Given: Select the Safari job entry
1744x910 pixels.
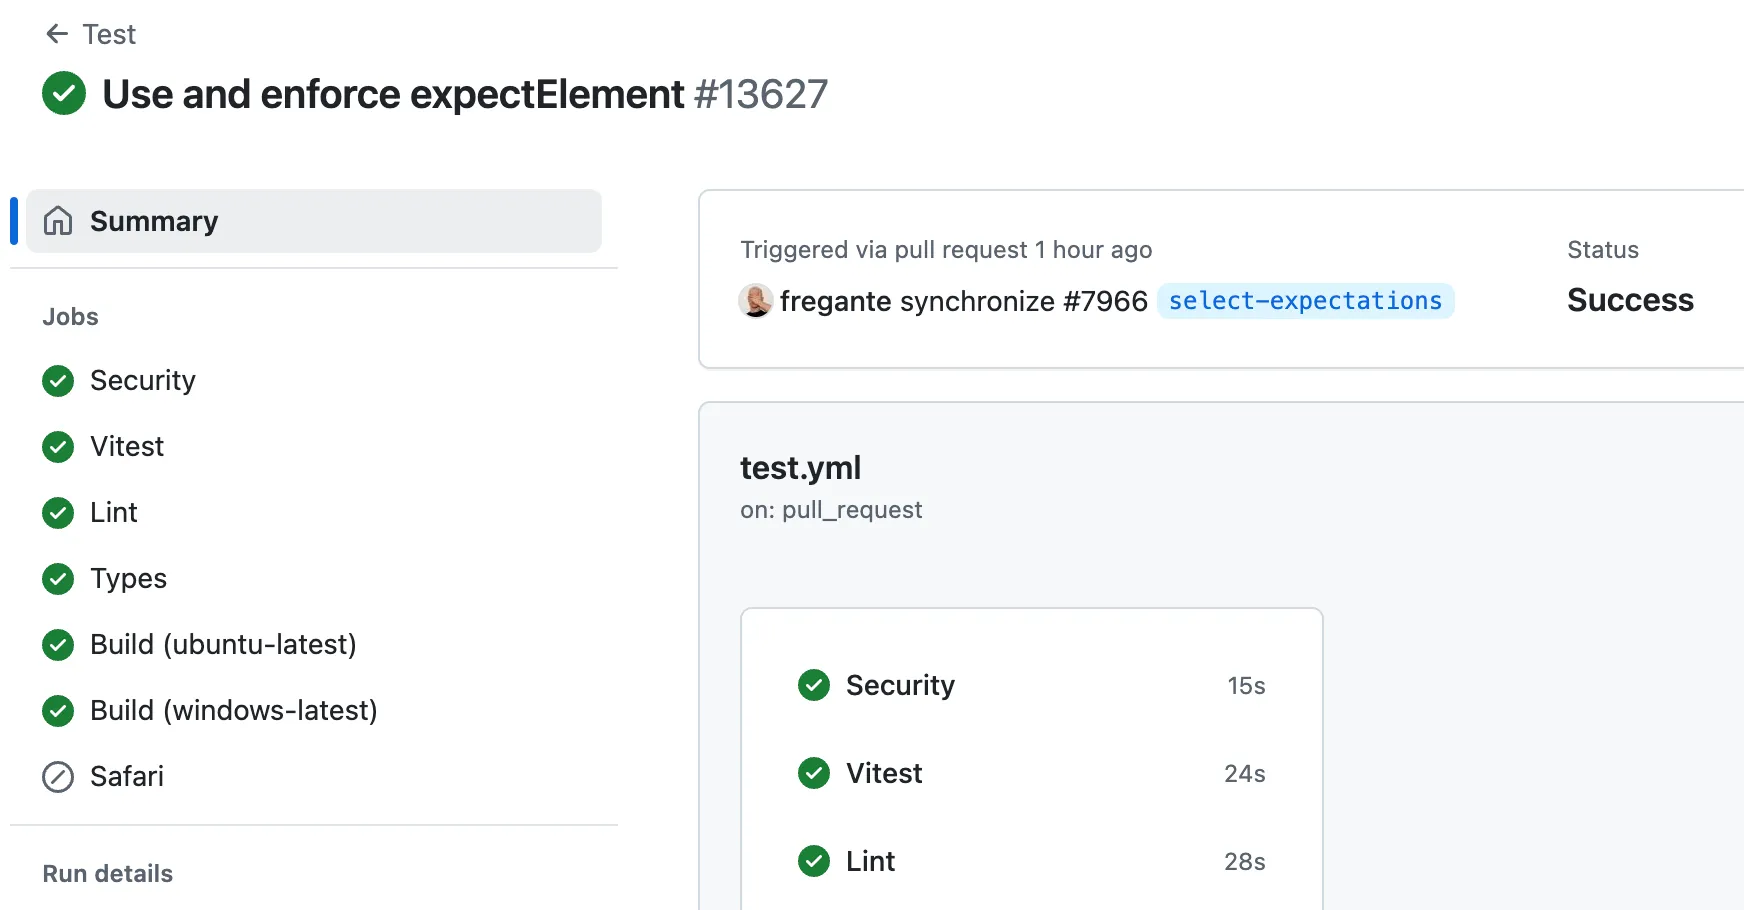Looking at the screenshot, I should 127,777.
